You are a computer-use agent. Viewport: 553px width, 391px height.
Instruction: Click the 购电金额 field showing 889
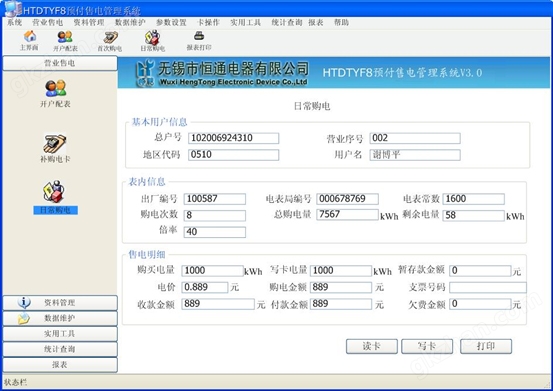(341, 287)
